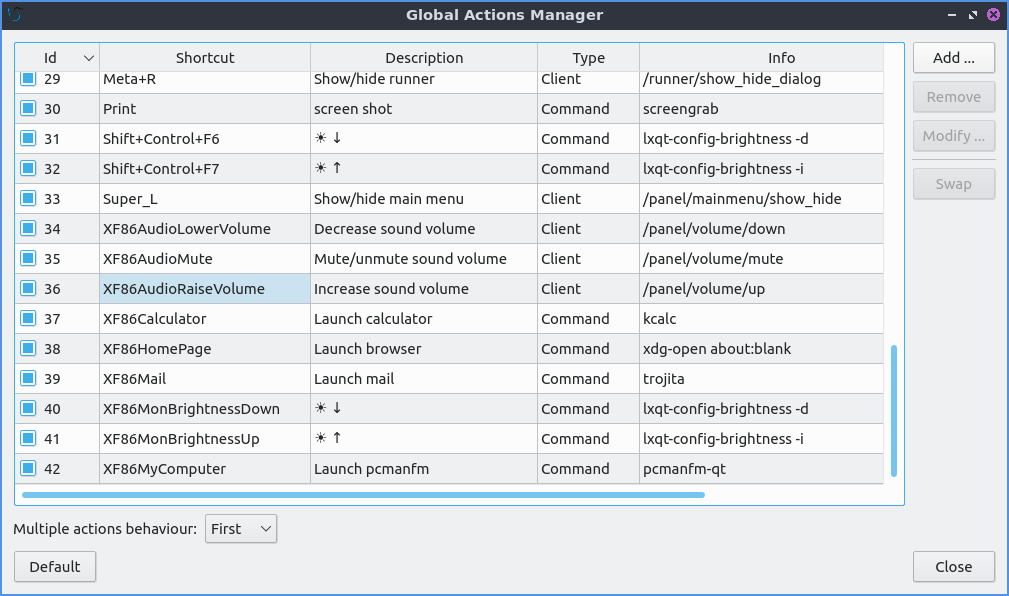Maximize the Global Actions Manager window
1009x596 pixels.
click(970, 15)
